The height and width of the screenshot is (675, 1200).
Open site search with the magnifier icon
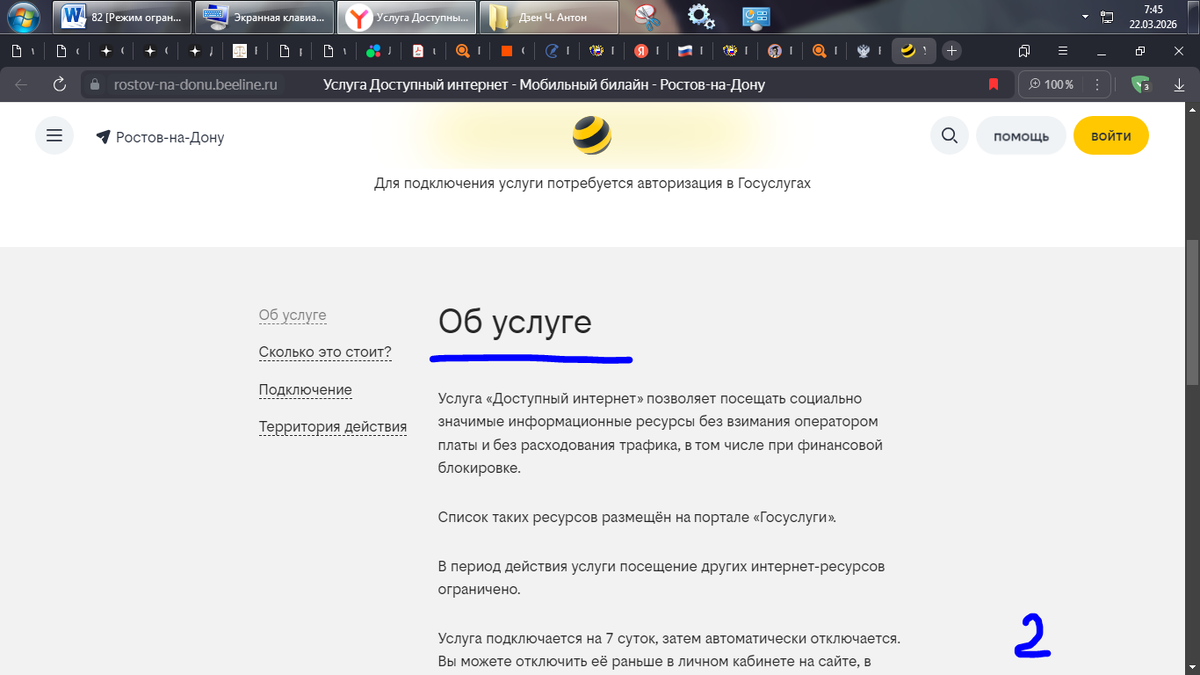coord(949,135)
